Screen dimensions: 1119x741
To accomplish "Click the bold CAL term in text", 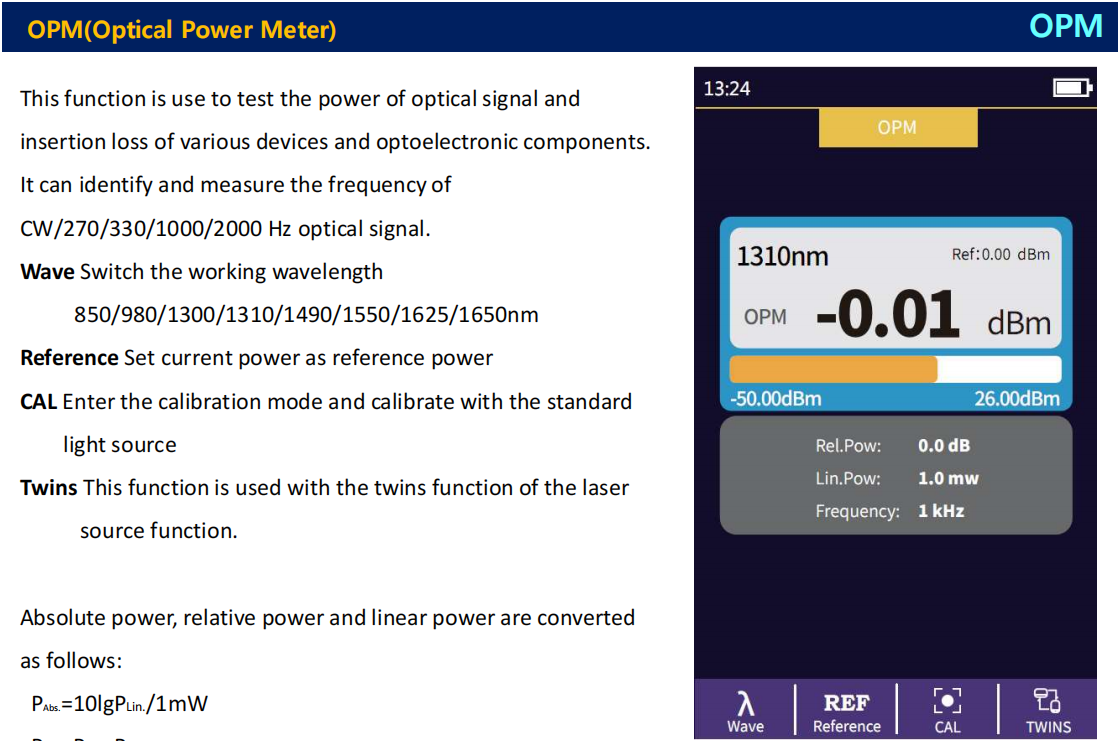I will tap(39, 402).
